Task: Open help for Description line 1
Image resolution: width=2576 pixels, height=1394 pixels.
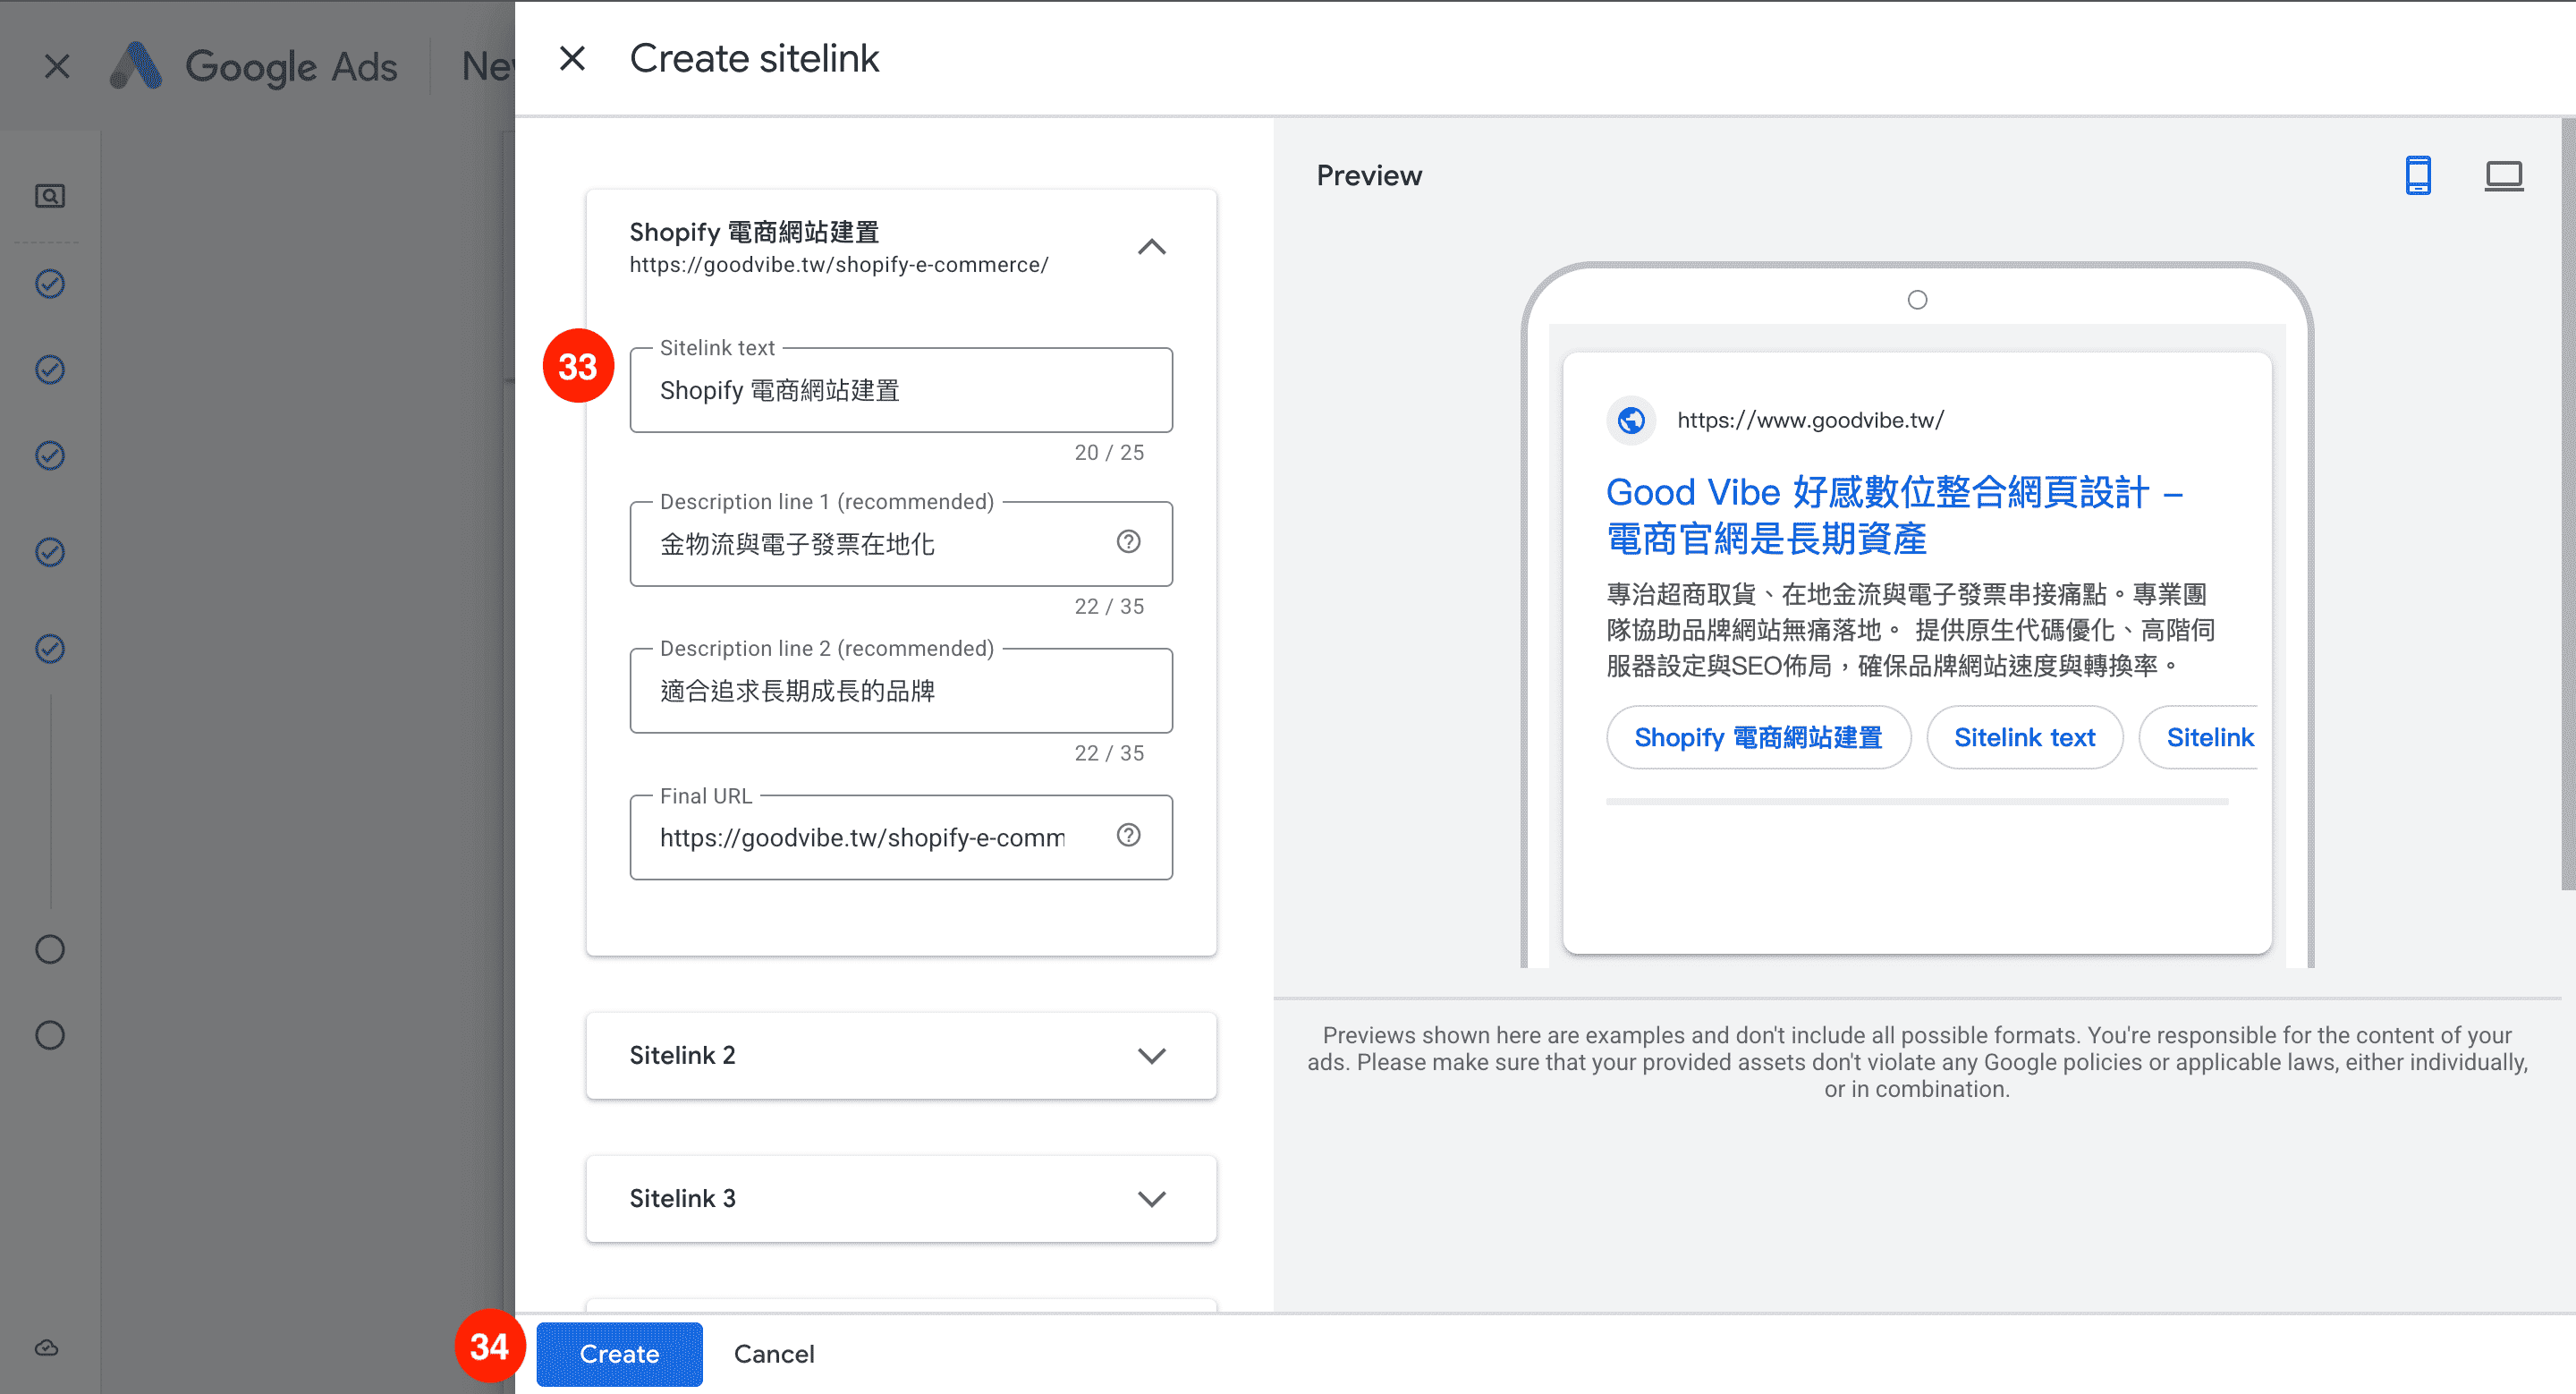Action: [x=1128, y=542]
